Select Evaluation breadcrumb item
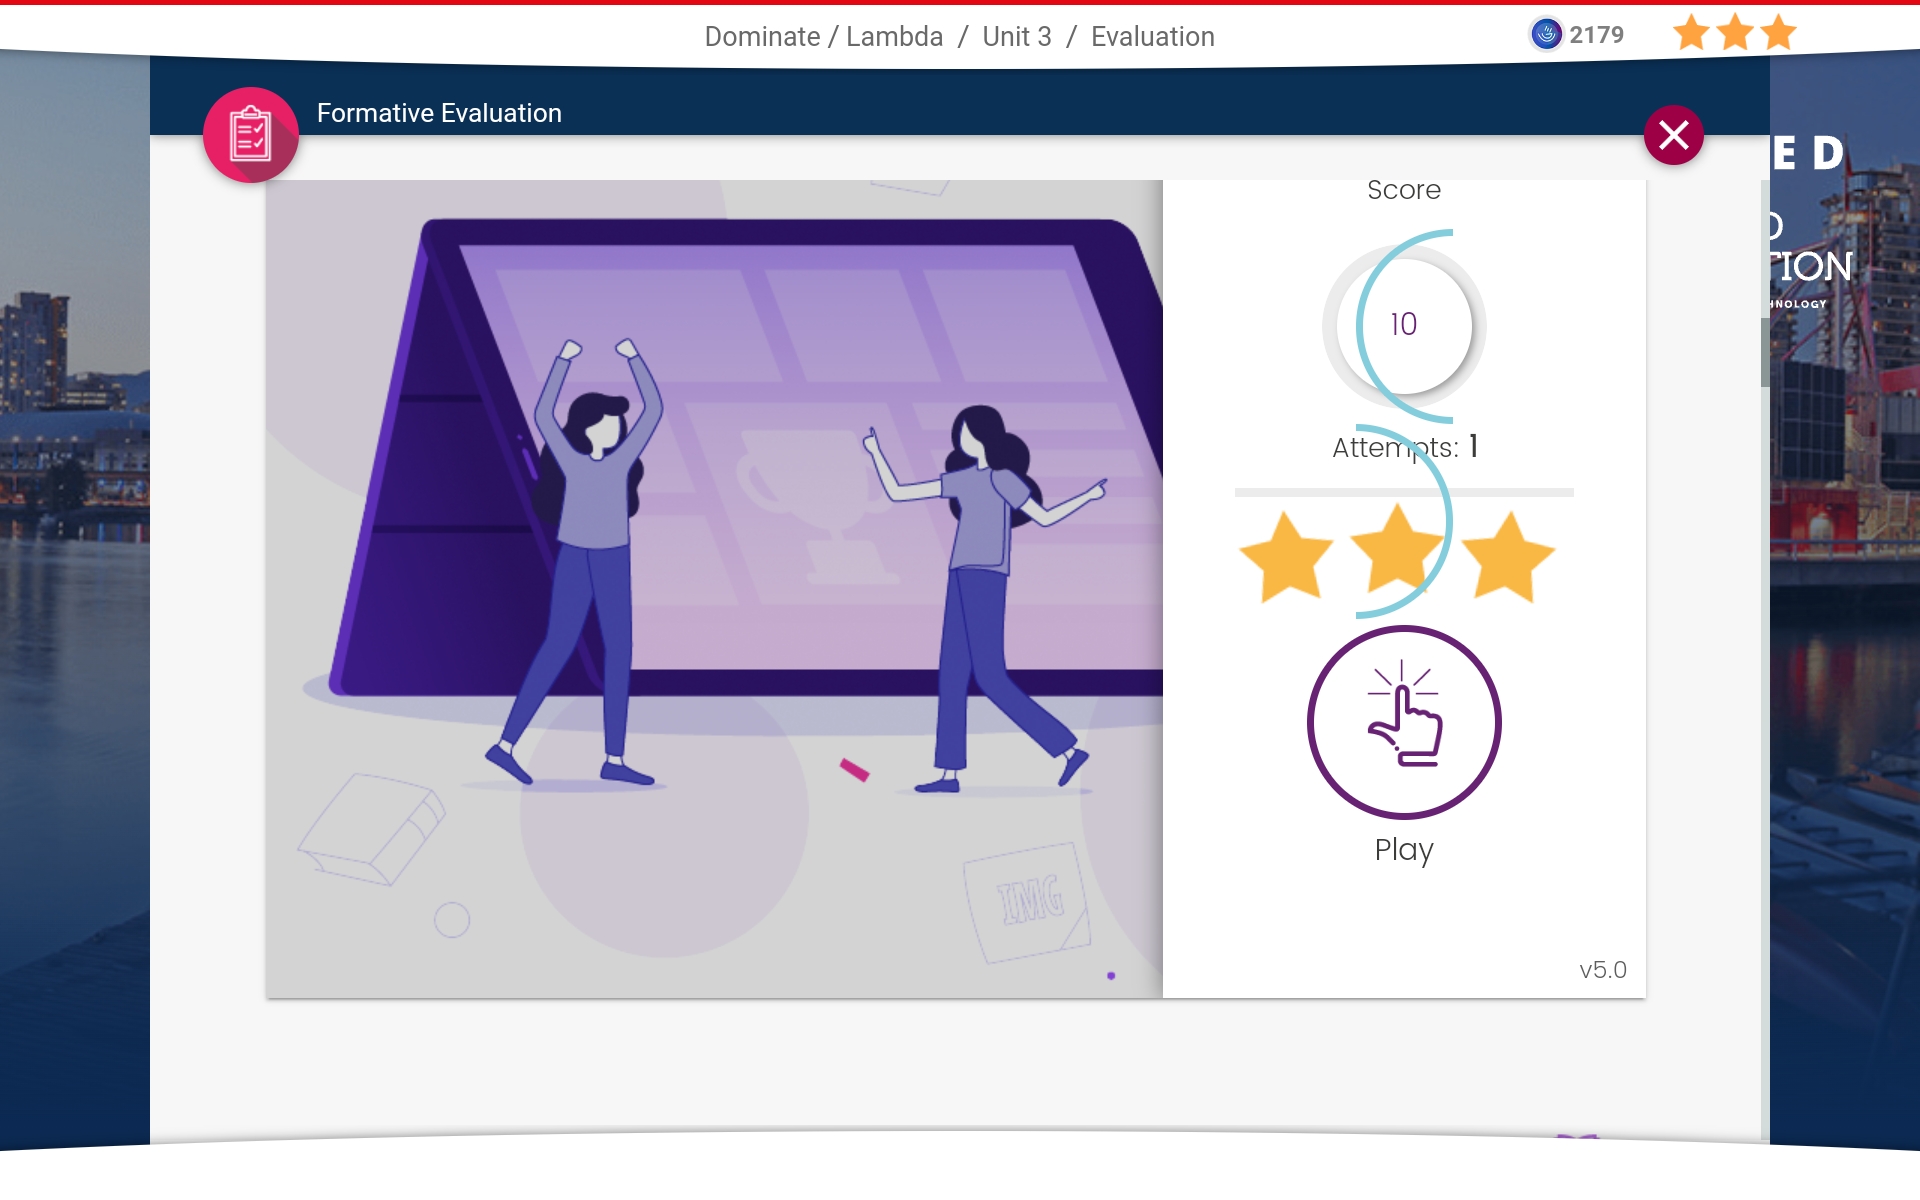This screenshot has width=1920, height=1200. (1152, 37)
